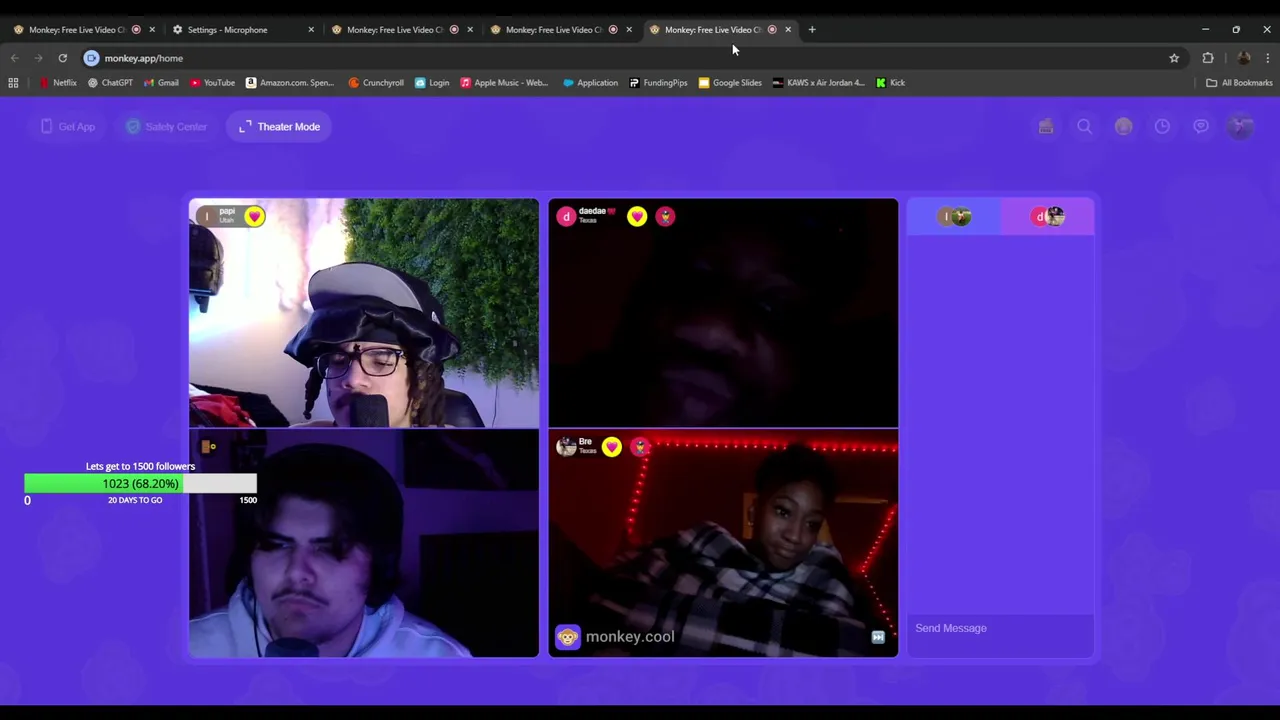Toggle Theater Mode

coord(279,127)
